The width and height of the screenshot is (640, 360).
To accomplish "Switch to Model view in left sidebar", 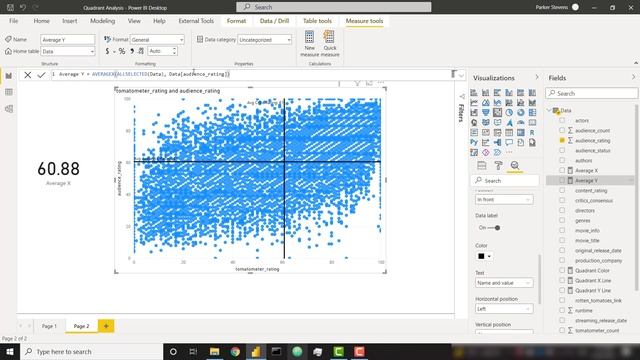I will [x=9, y=109].
